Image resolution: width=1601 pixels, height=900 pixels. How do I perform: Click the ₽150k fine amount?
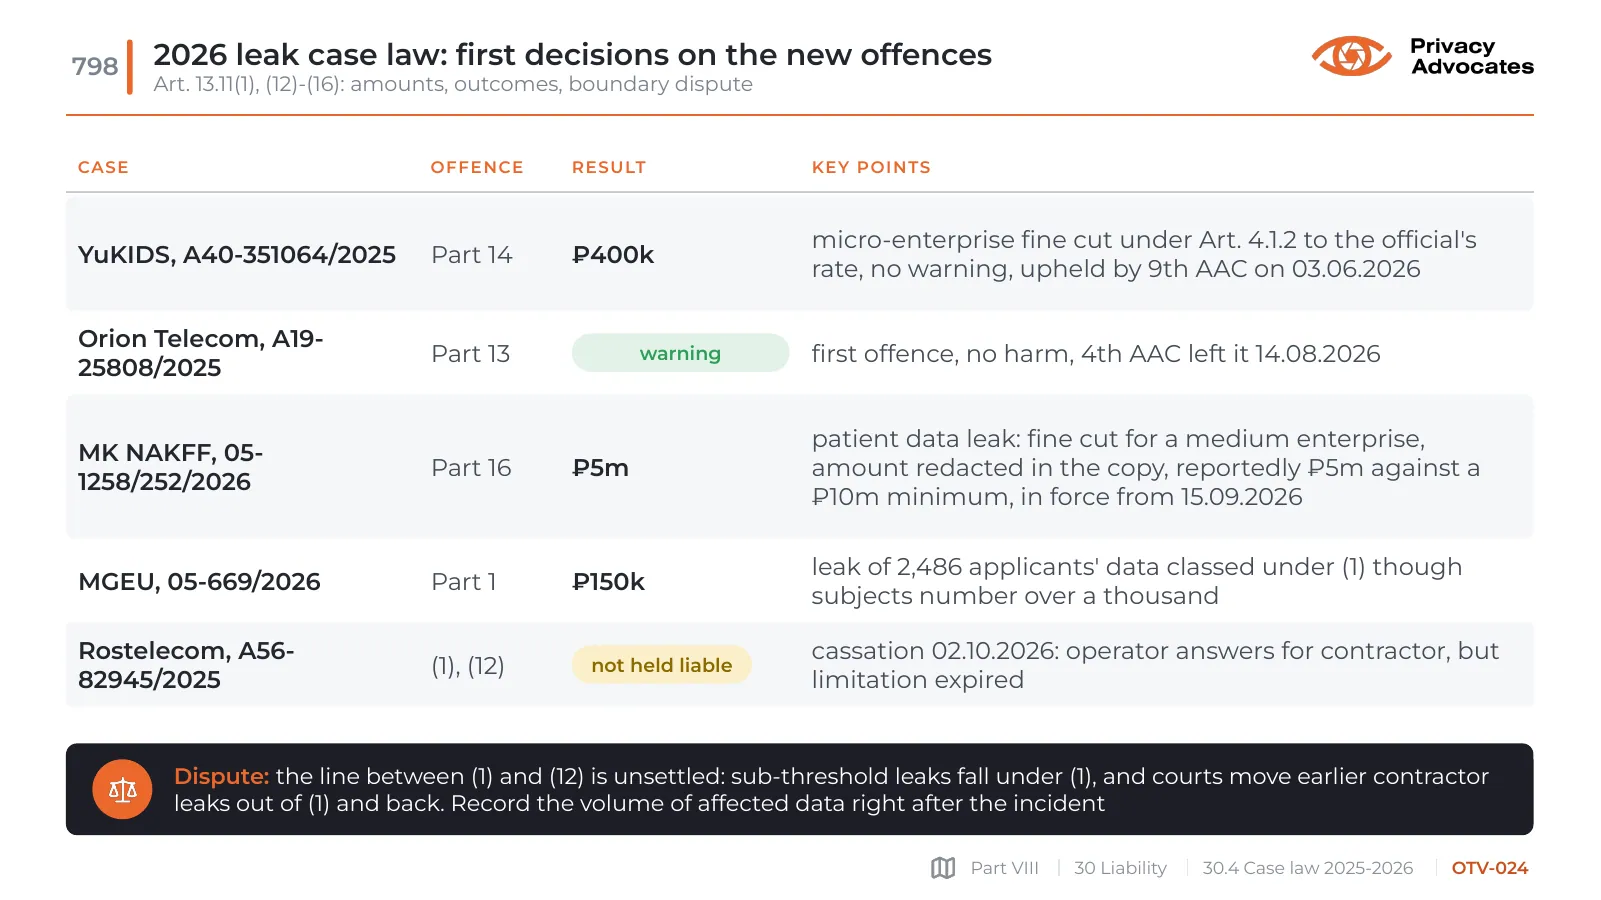(608, 582)
